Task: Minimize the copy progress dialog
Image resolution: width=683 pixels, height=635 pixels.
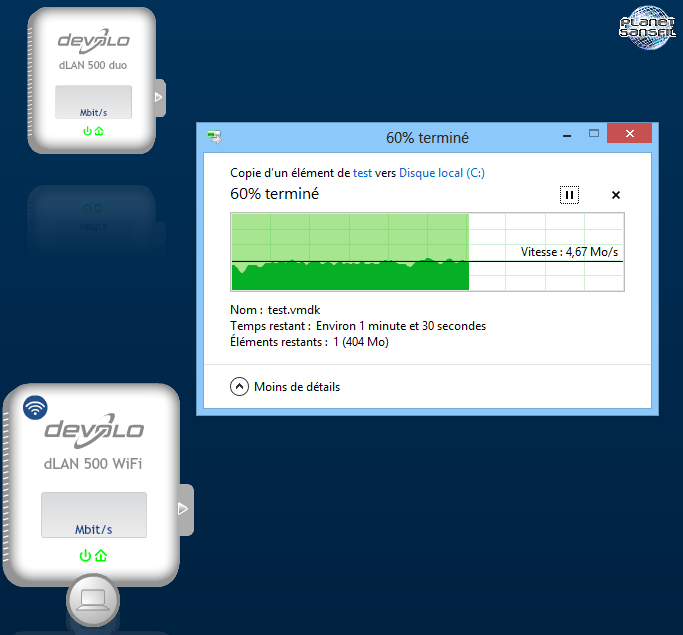Action: [x=567, y=135]
